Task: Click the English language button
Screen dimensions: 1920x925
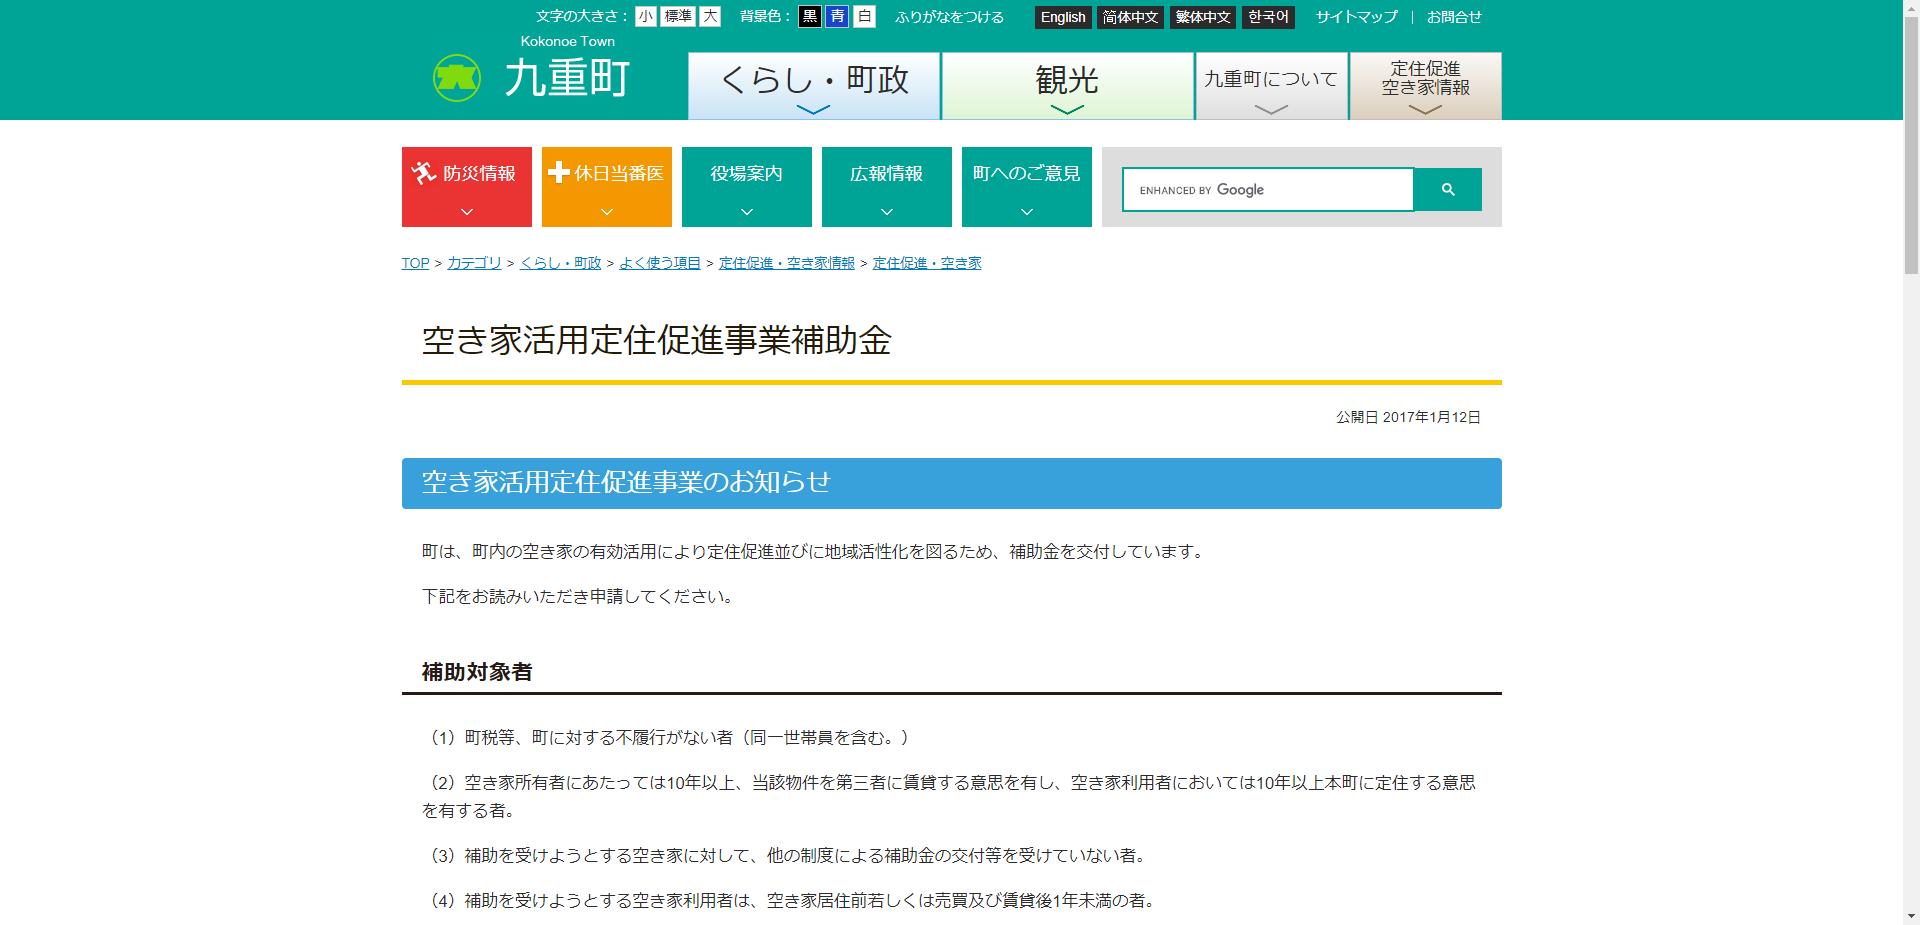Action: pos(1062,16)
